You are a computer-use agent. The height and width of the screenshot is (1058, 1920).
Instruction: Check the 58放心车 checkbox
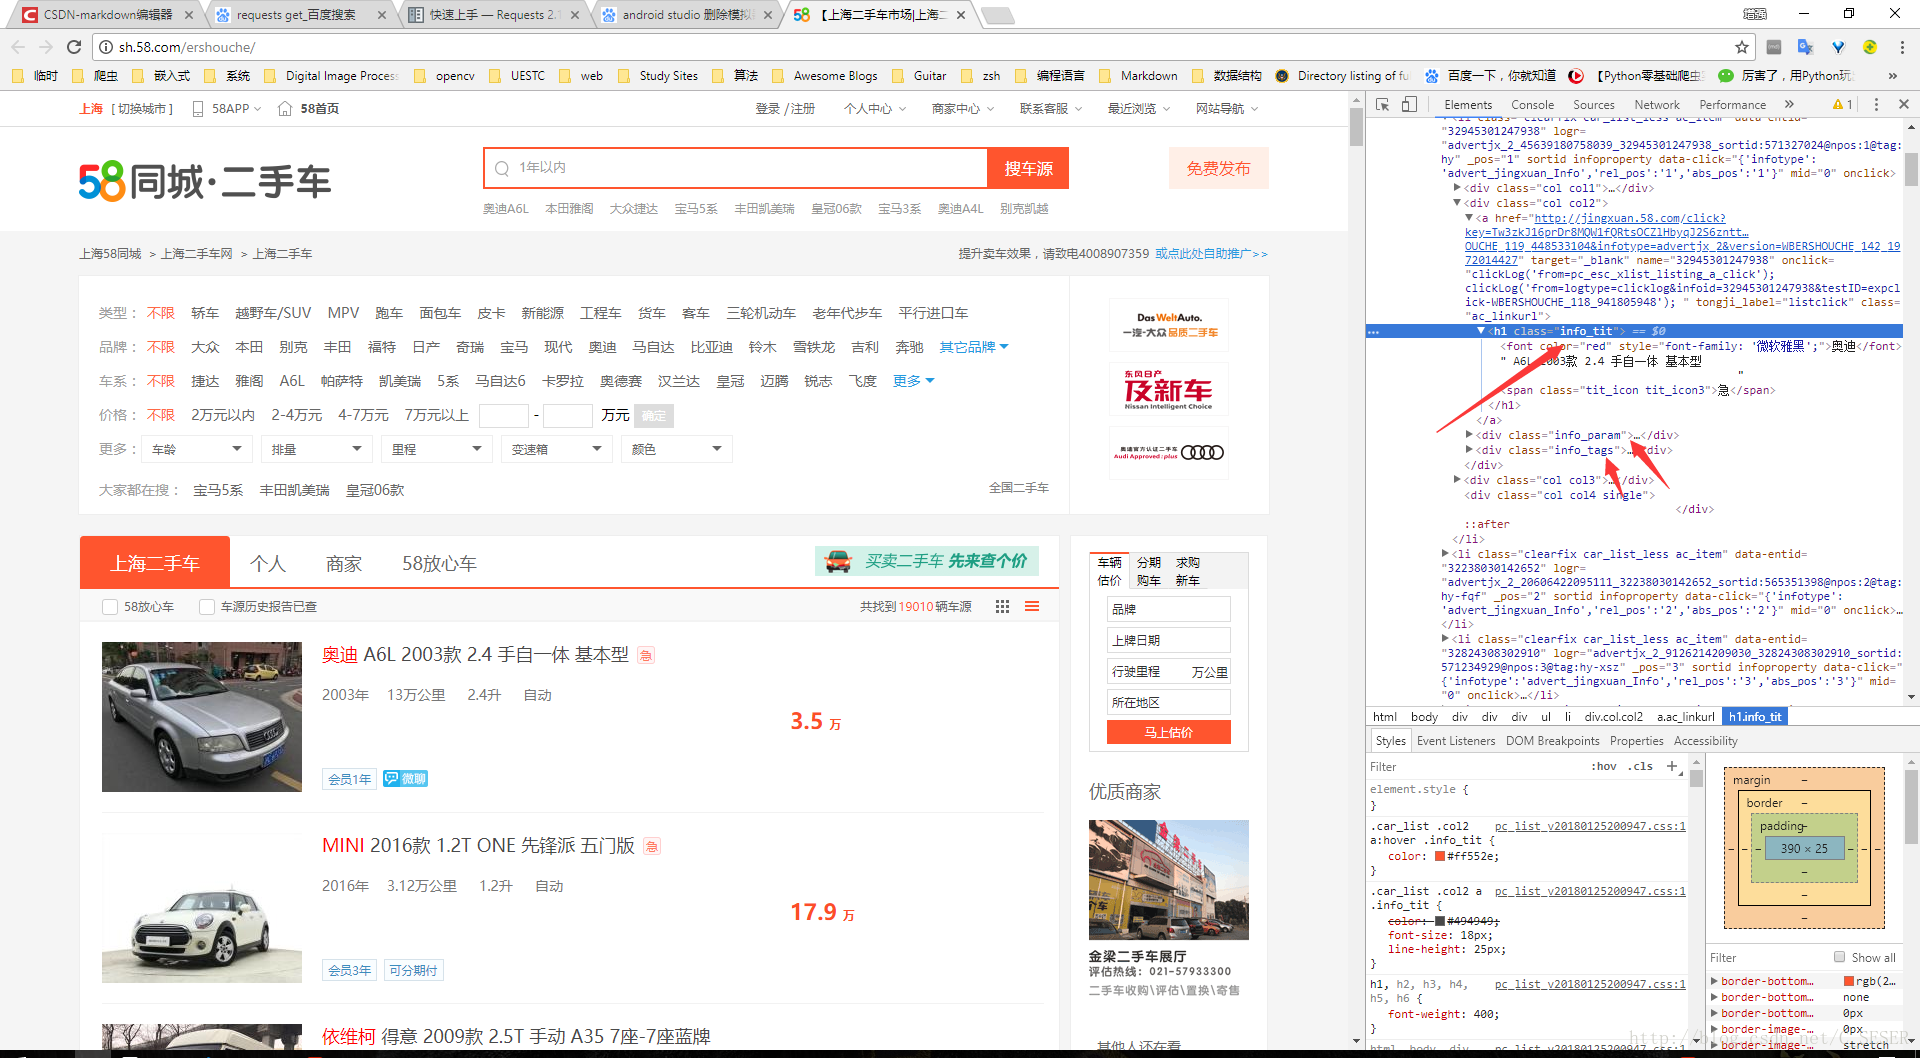point(110,607)
